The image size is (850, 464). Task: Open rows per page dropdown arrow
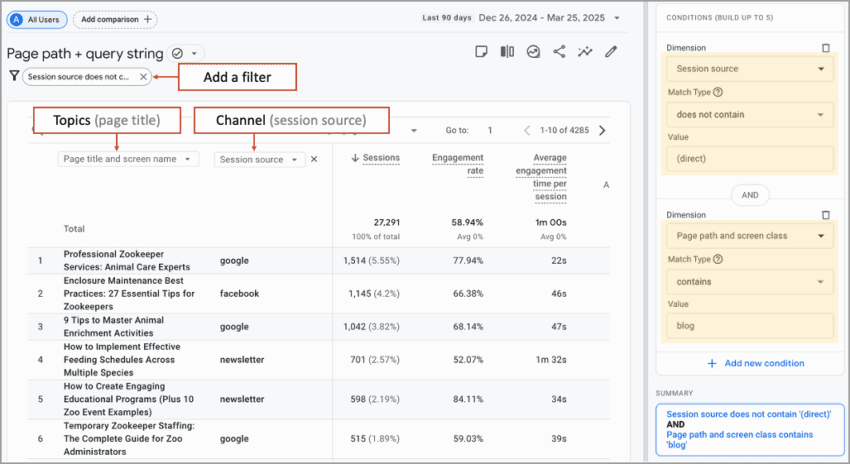[414, 131]
